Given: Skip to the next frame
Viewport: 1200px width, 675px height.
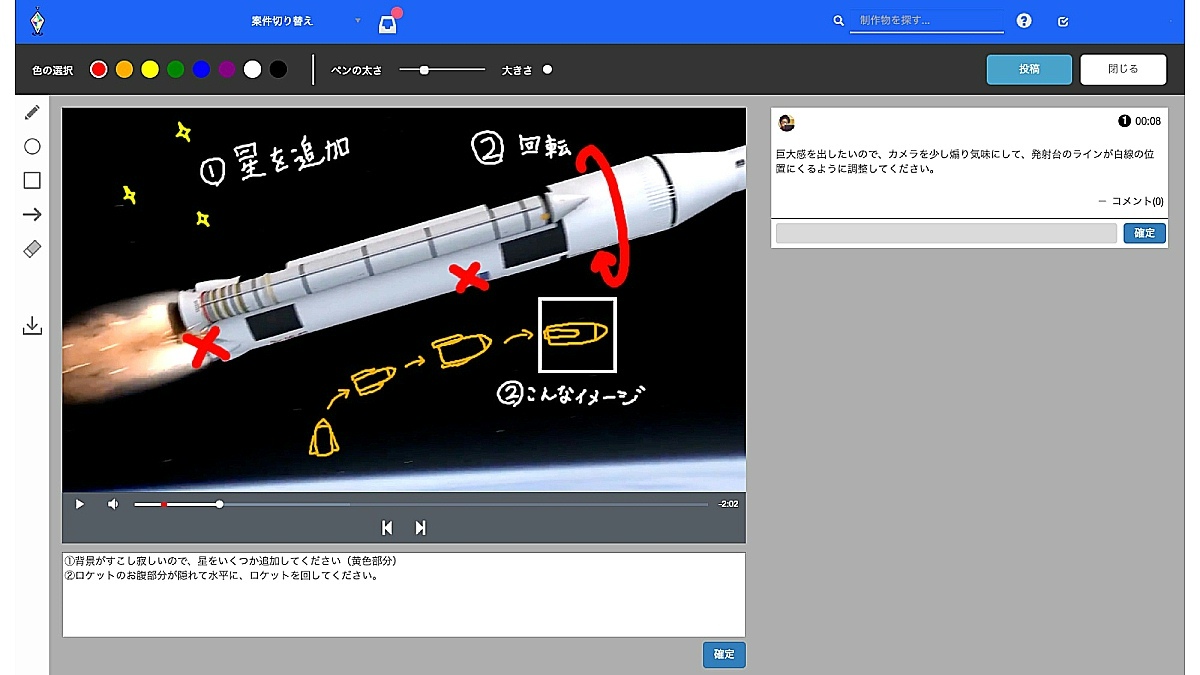Looking at the screenshot, I should tap(421, 528).
